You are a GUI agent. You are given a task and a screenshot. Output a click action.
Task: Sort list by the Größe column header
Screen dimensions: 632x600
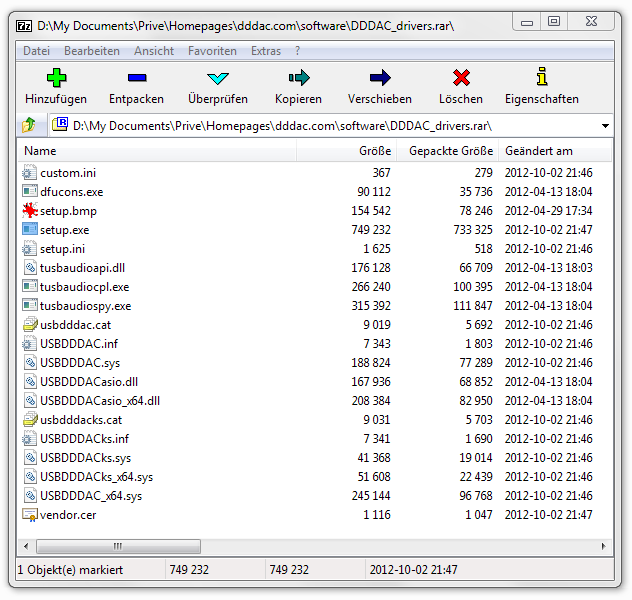tap(375, 151)
